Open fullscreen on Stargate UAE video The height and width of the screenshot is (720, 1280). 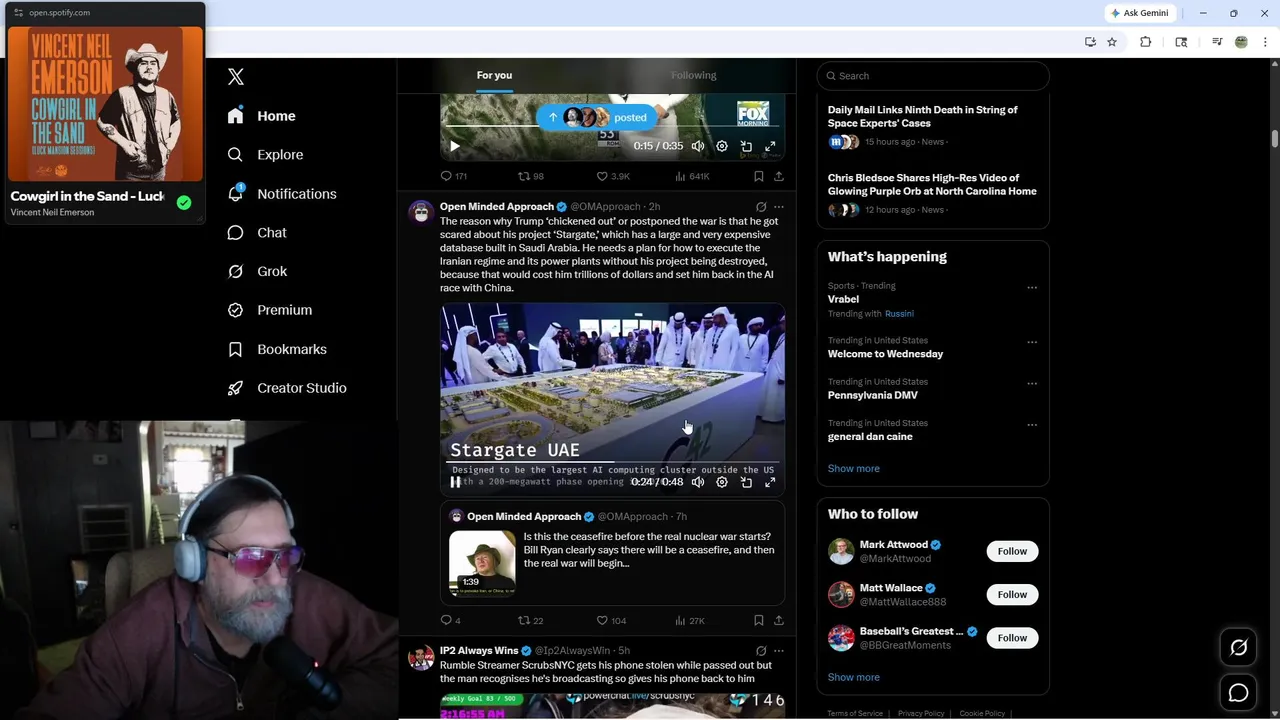pos(770,482)
